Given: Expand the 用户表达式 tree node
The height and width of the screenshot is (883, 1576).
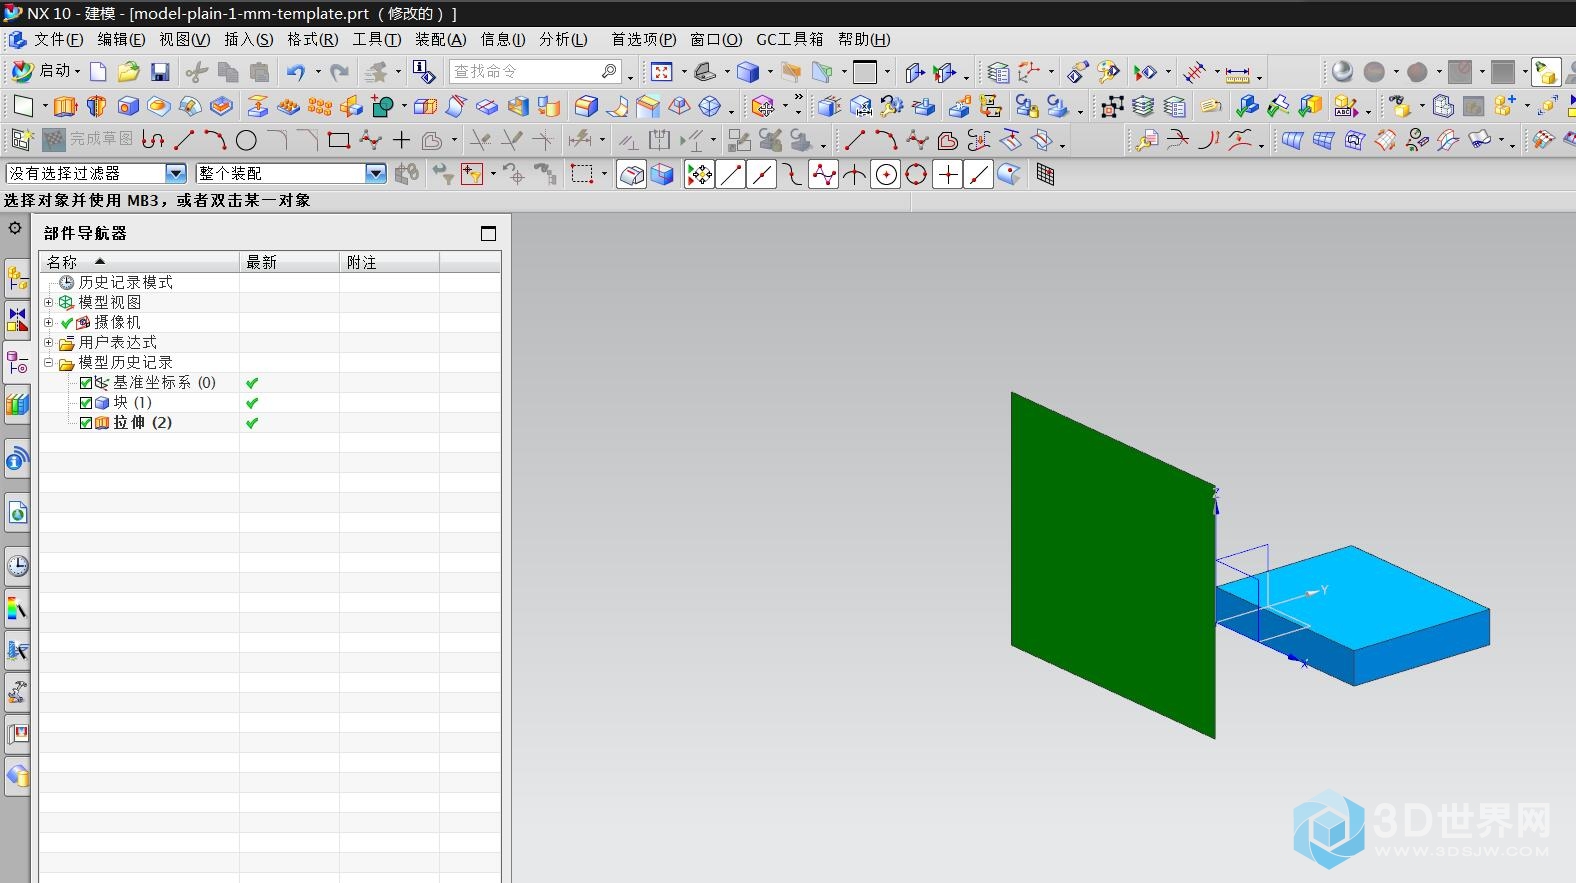Looking at the screenshot, I should (48, 342).
